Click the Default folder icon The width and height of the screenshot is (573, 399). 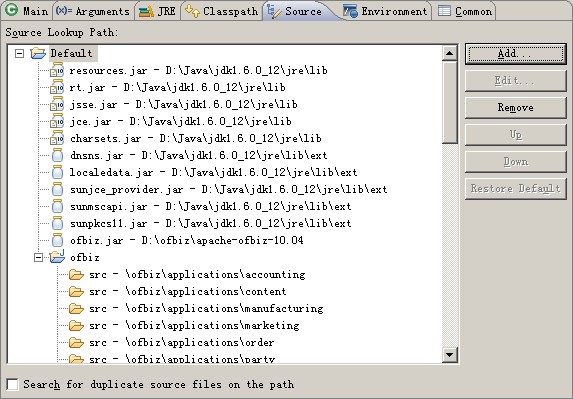38,53
